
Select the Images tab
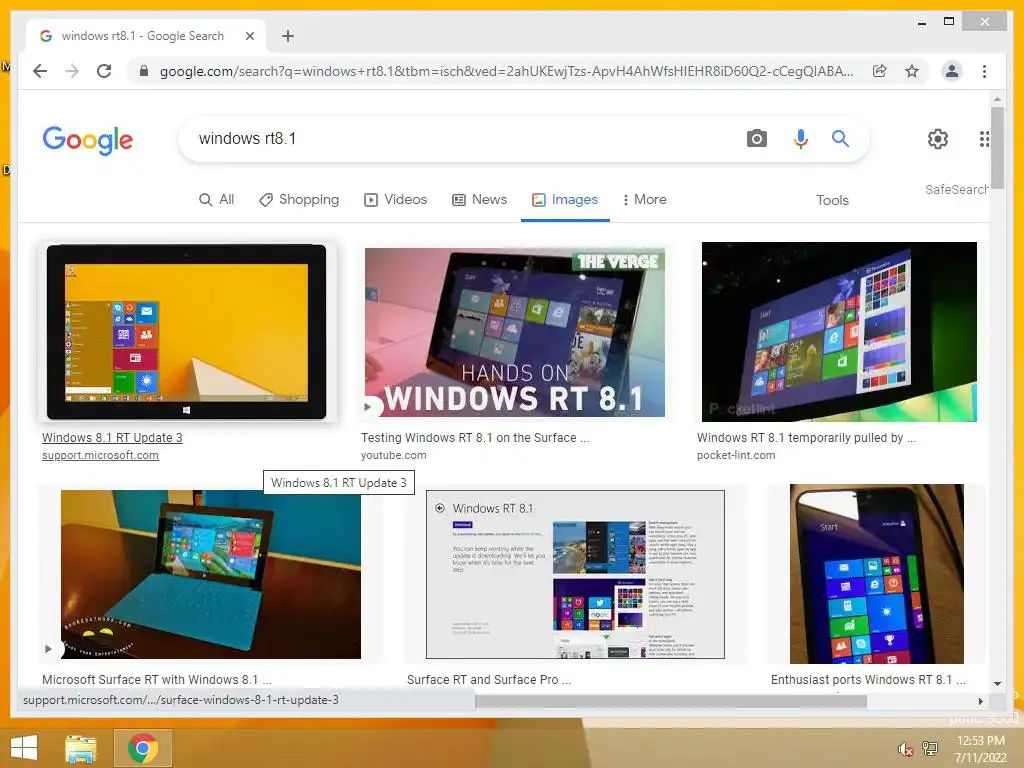pos(565,200)
